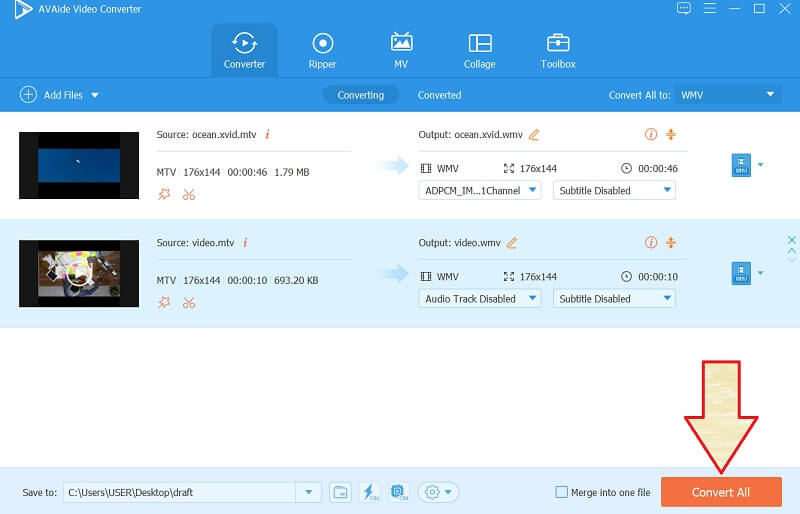This screenshot has width=800, height=514.
Task: View source info for ocean.xvid.mtv
Action: click(267, 134)
